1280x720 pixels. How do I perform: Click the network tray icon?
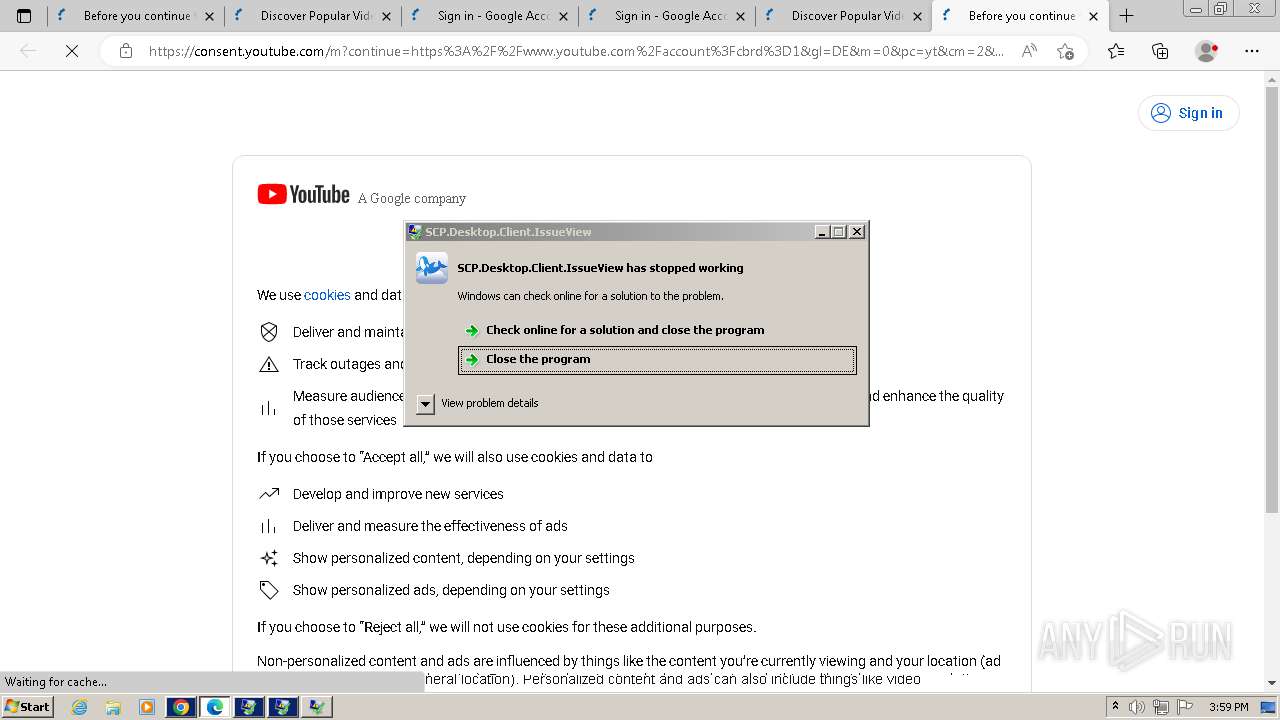coord(1161,707)
